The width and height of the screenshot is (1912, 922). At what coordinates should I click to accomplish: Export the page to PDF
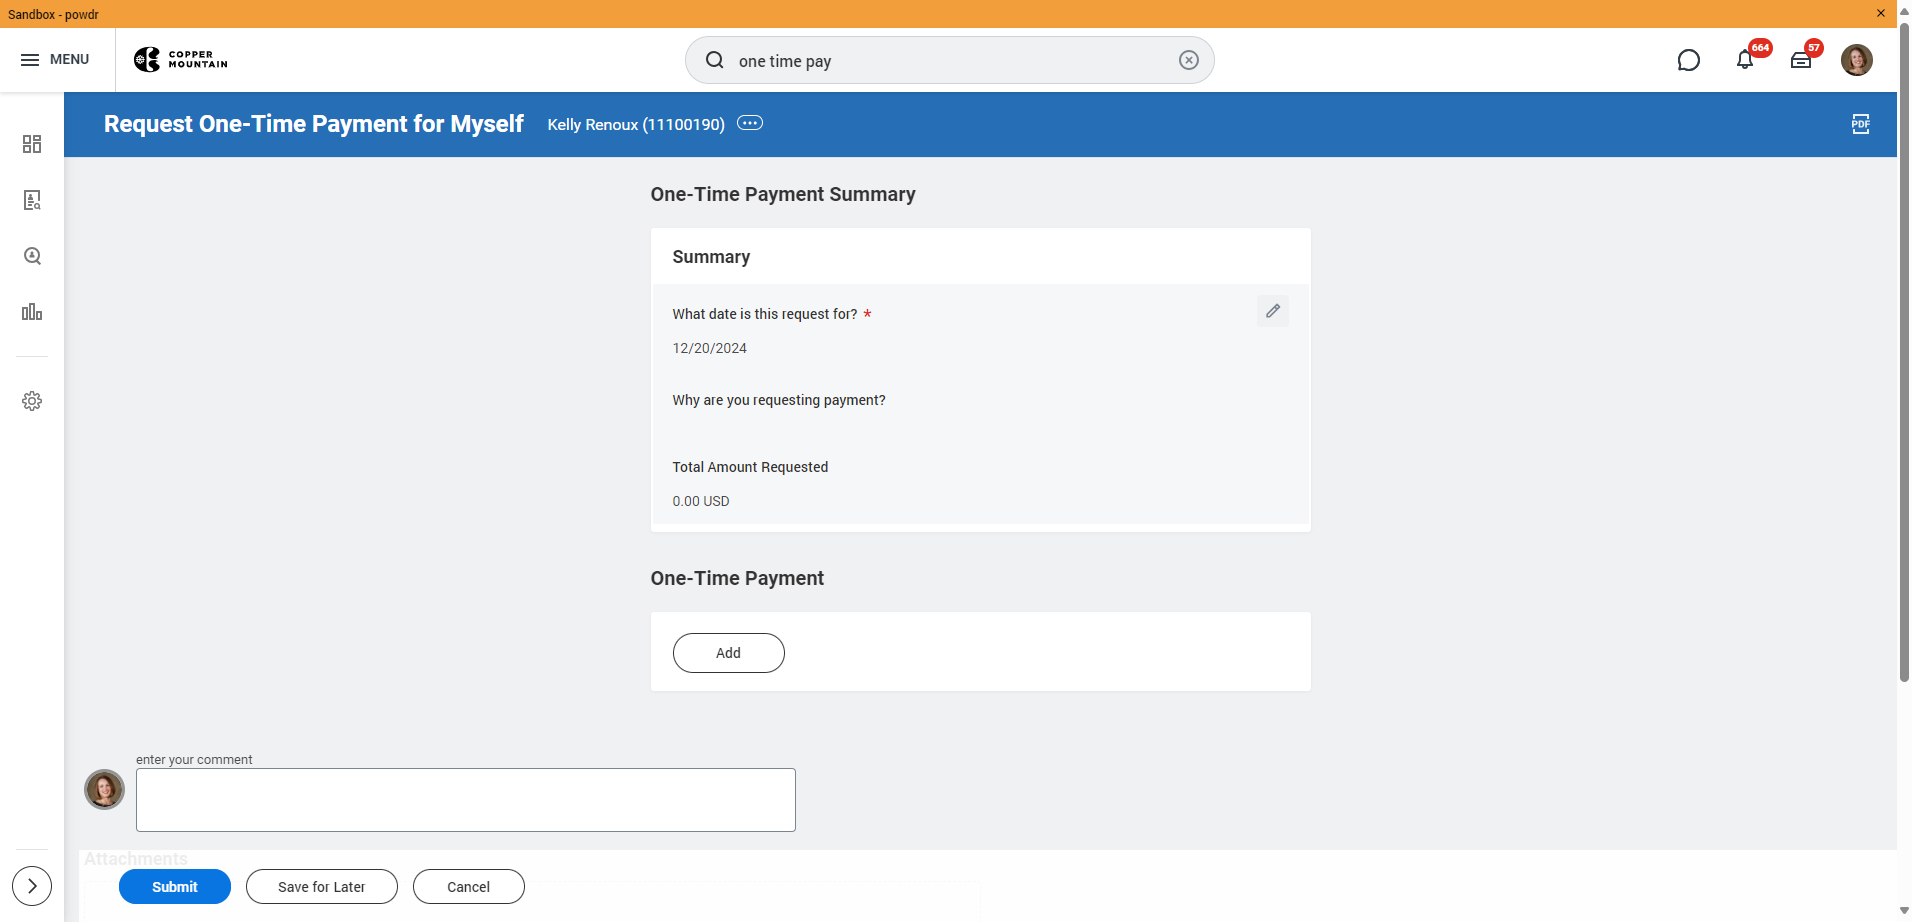tap(1860, 124)
